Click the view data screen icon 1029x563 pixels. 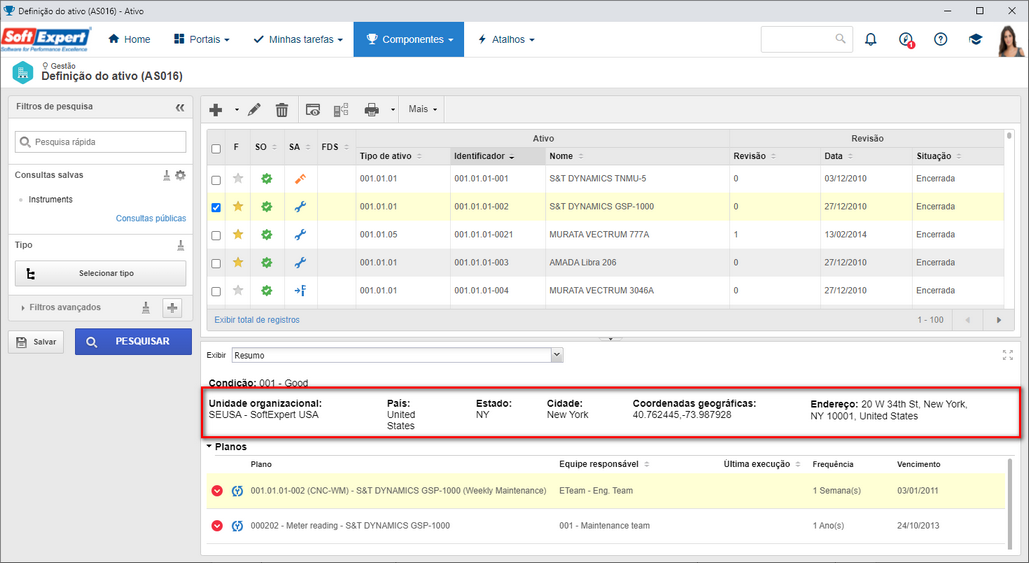tap(313, 110)
